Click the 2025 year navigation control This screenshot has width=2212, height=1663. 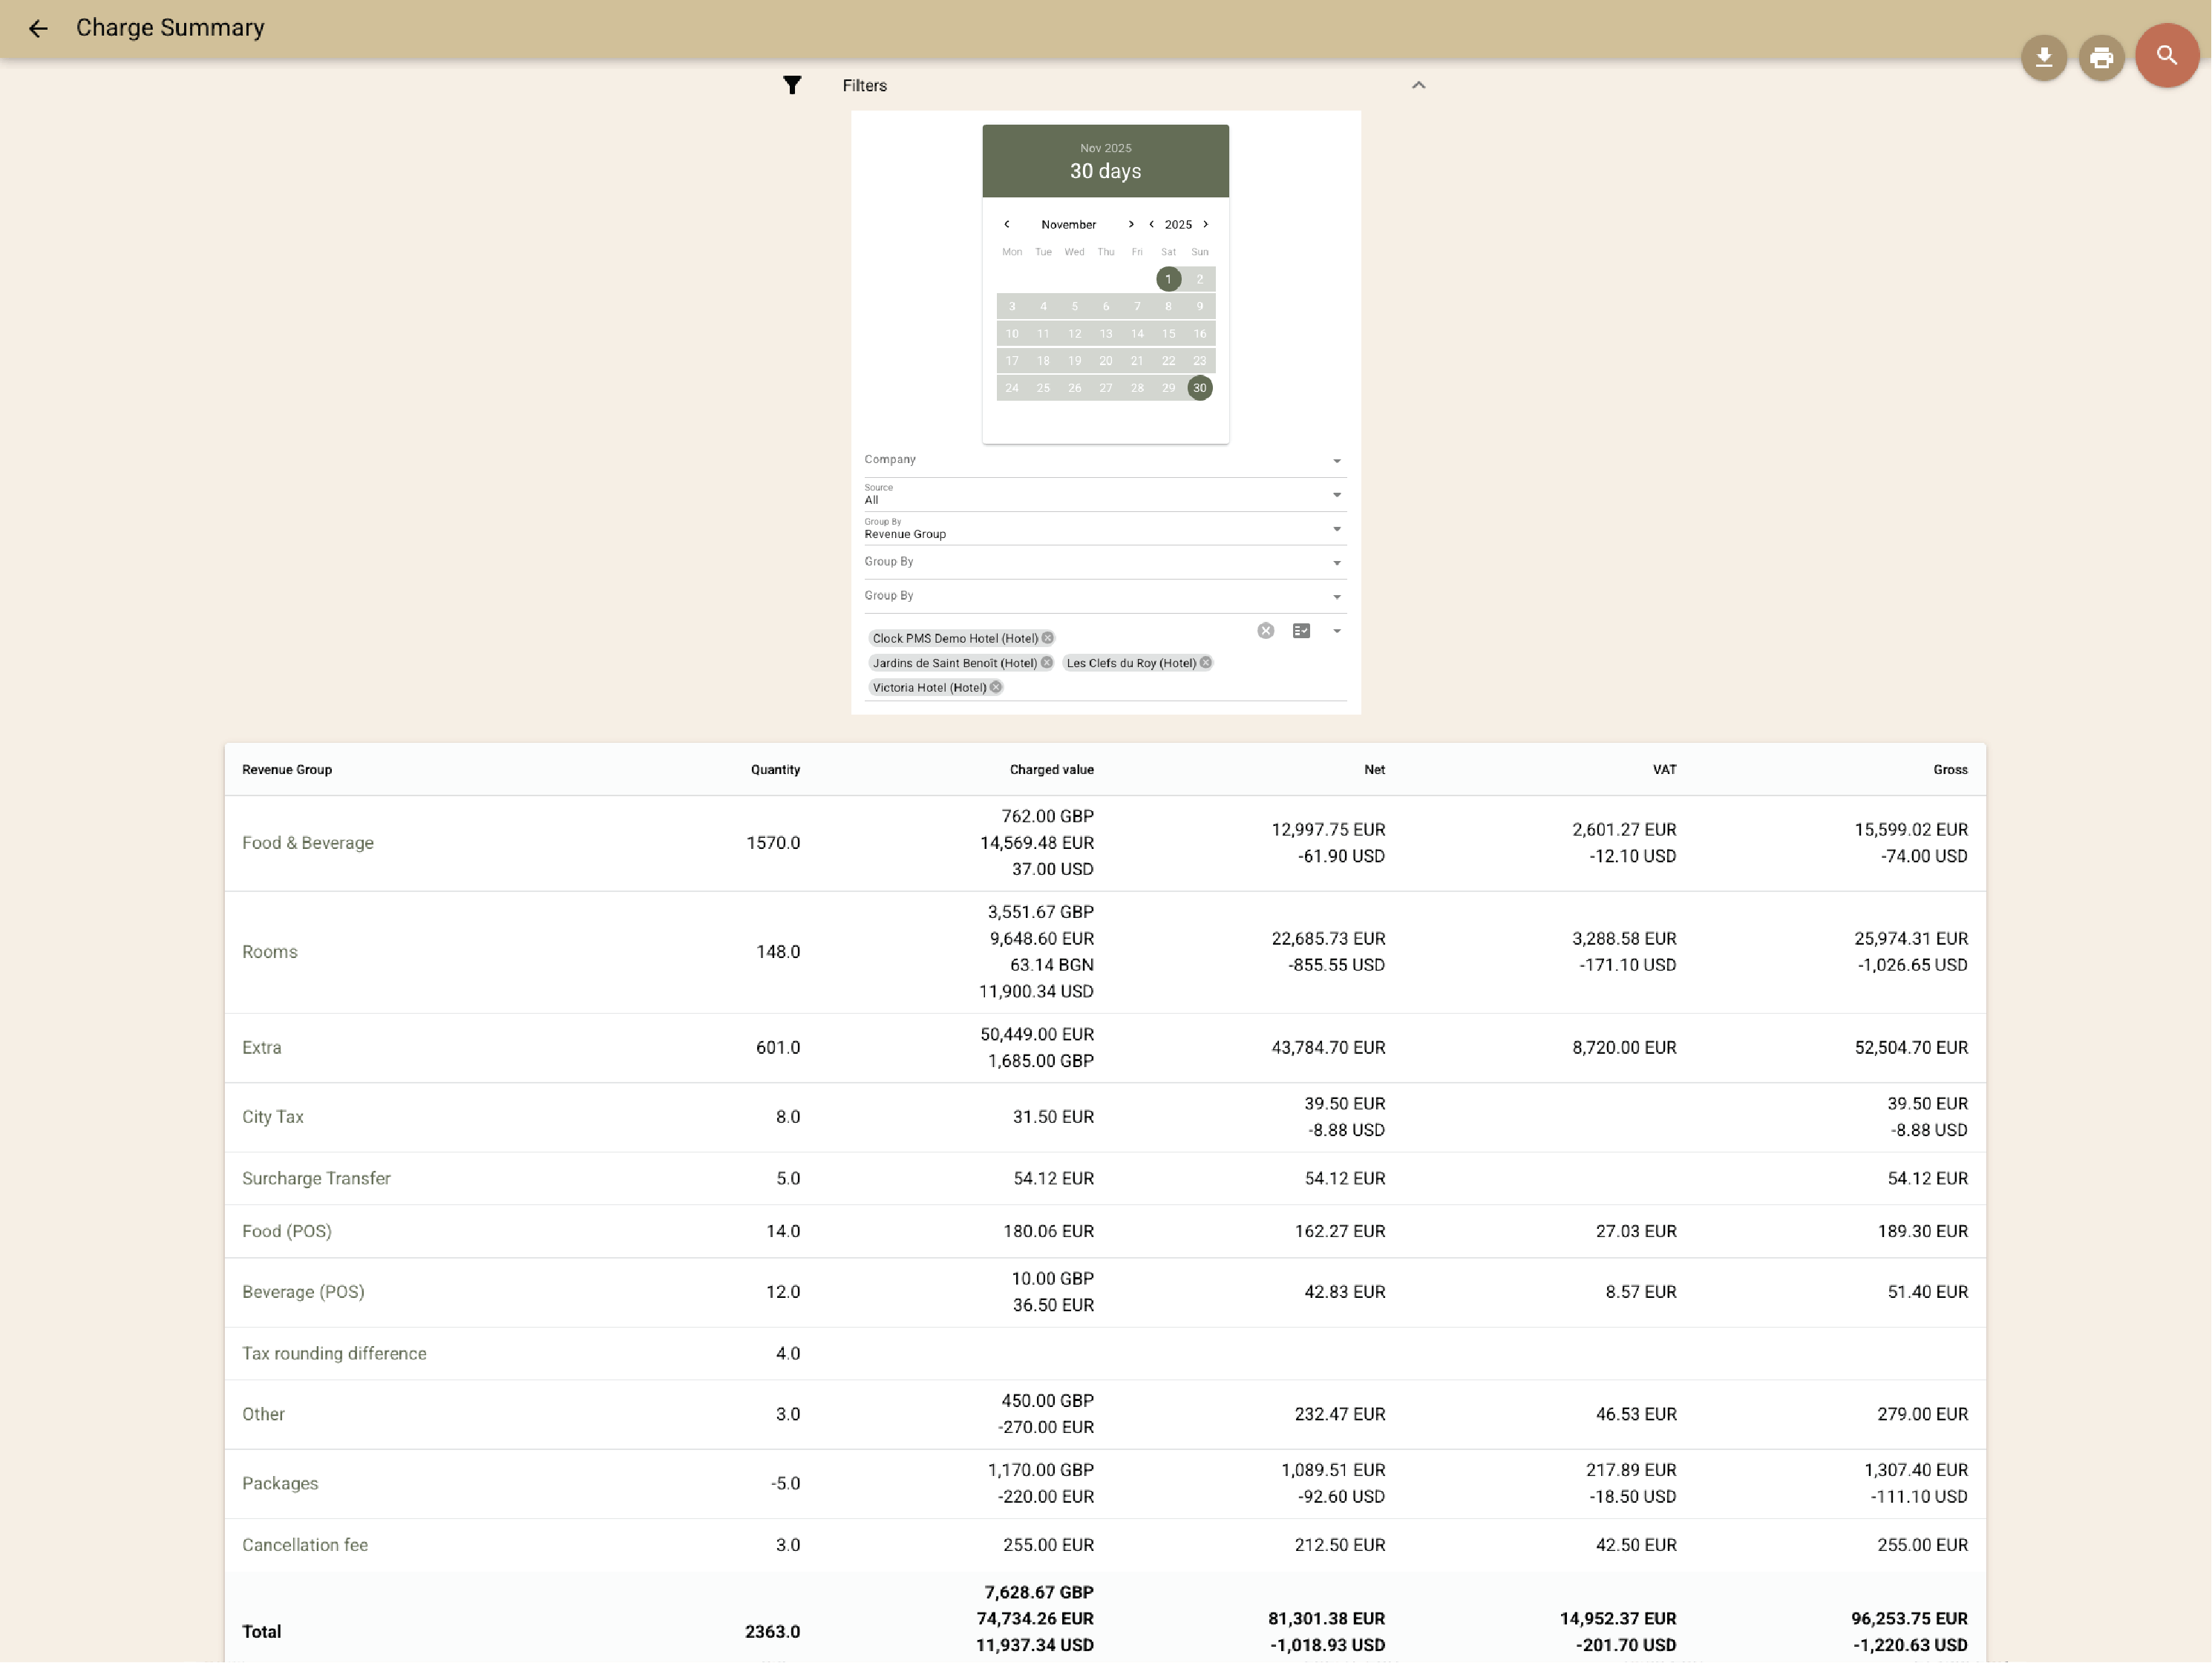point(1177,224)
